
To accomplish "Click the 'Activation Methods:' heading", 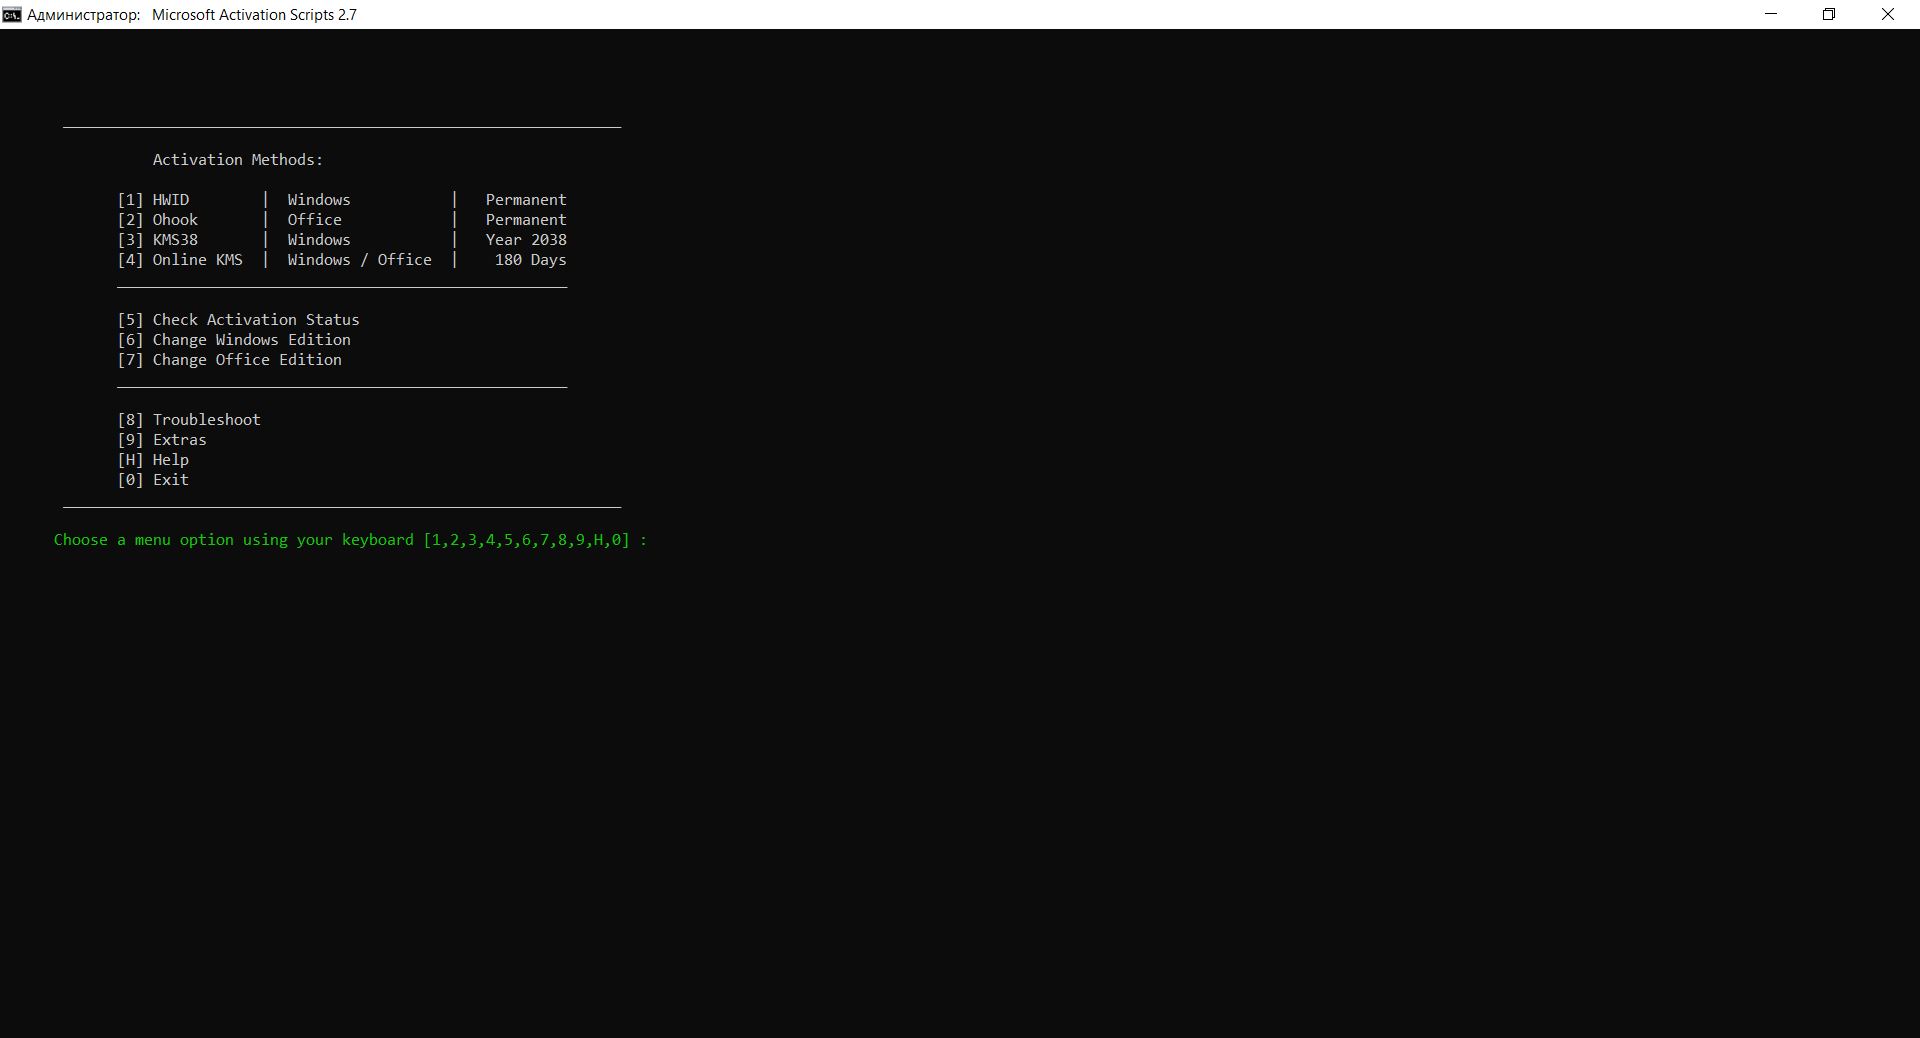I will point(238,160).
